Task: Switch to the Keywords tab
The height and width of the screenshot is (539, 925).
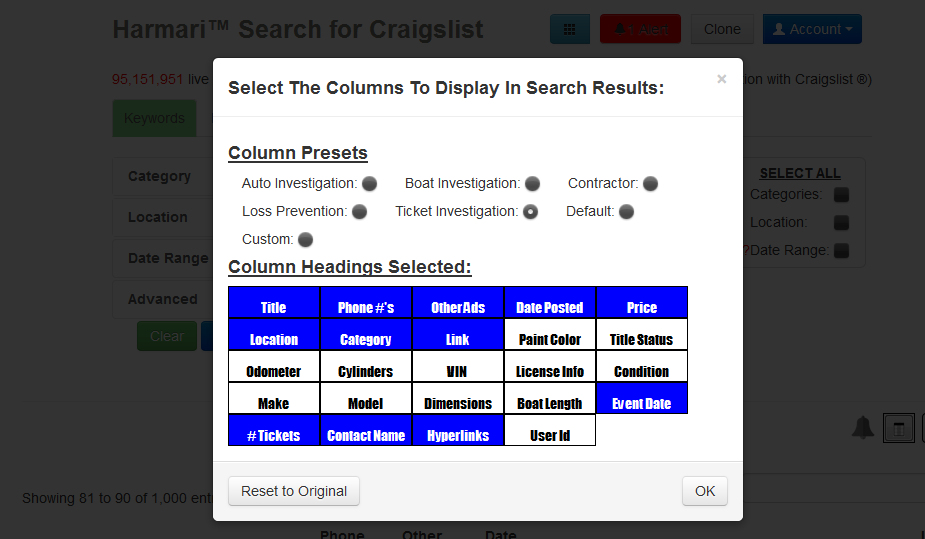Action: (155, 119)
